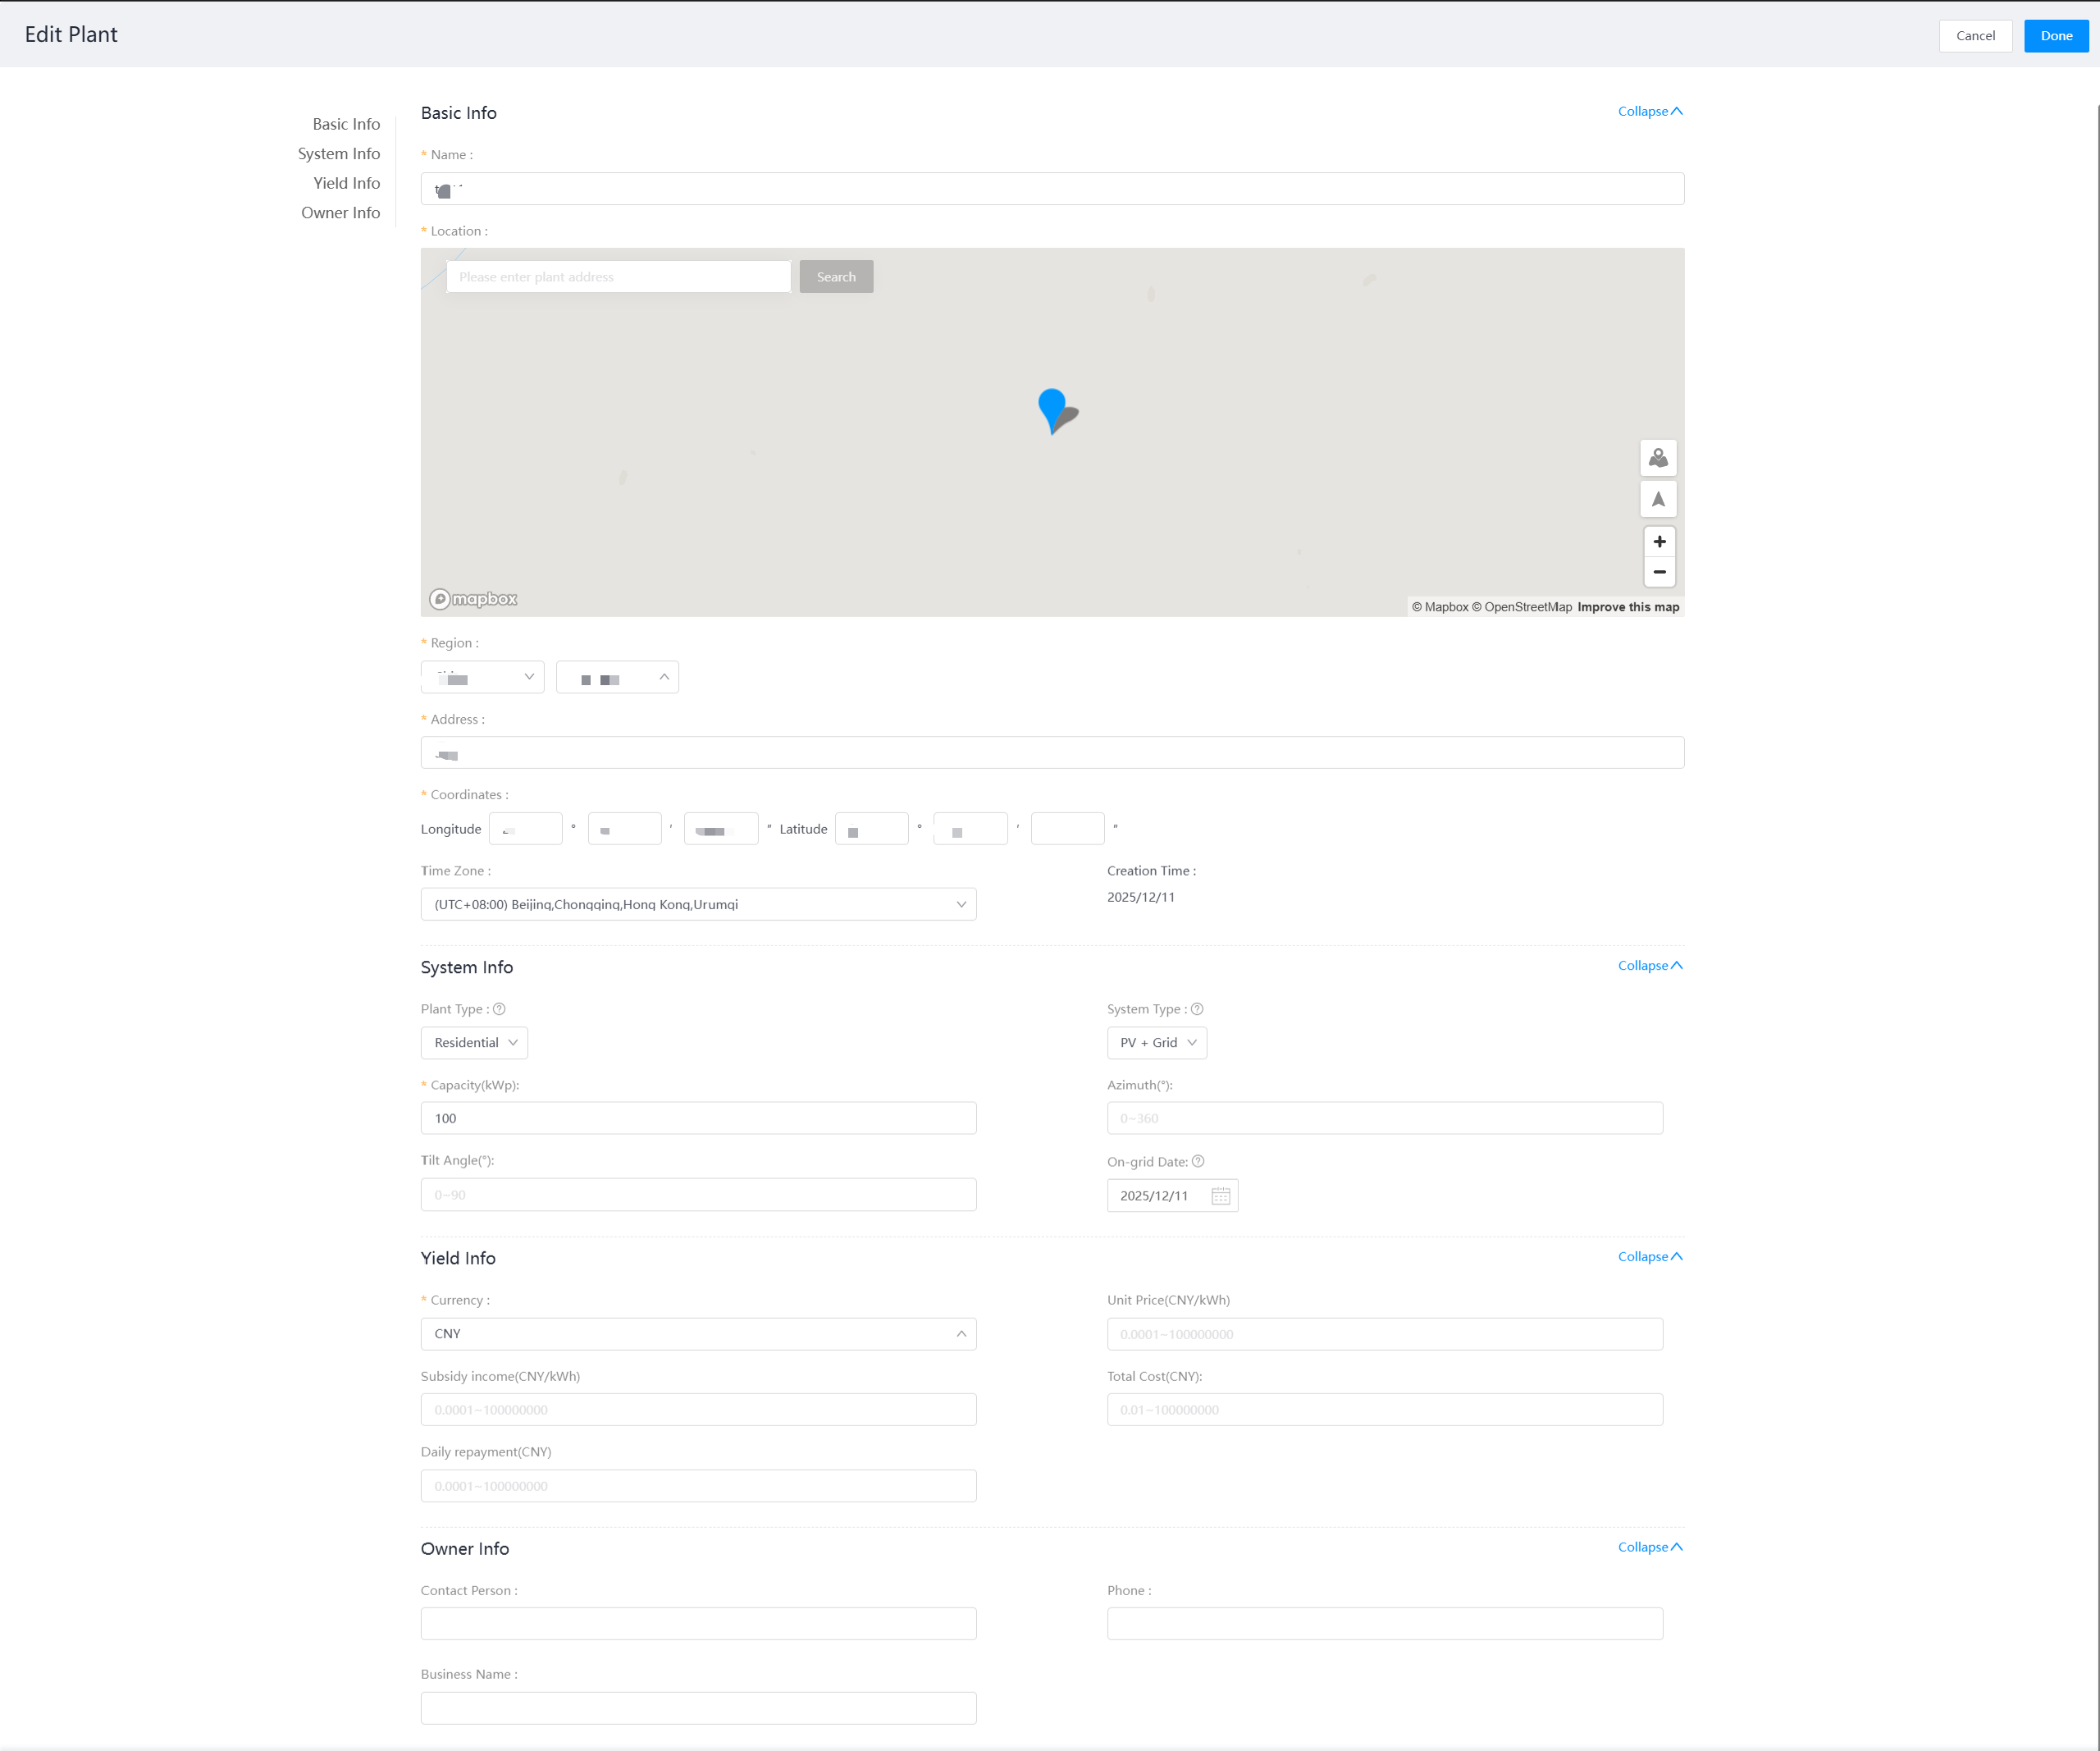Zoom out on the map
Image resolution: width=2100 pixels, height=1751 pixels.
(x=1659, y=572)
